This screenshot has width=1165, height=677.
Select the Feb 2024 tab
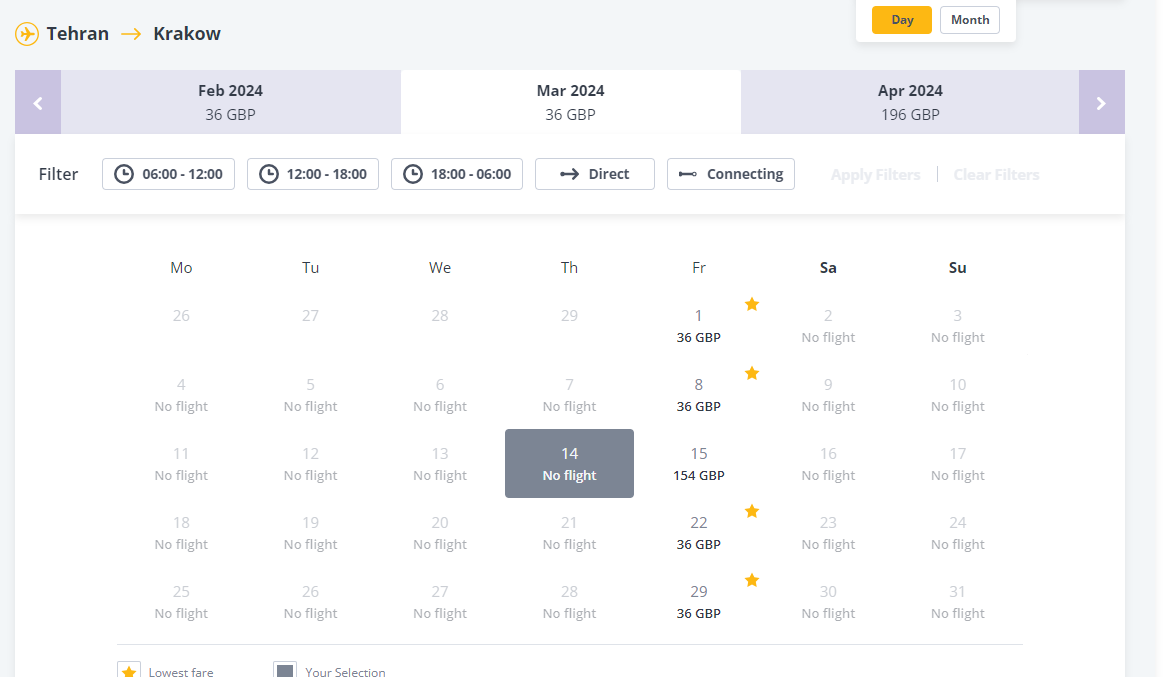pos(230,103)
